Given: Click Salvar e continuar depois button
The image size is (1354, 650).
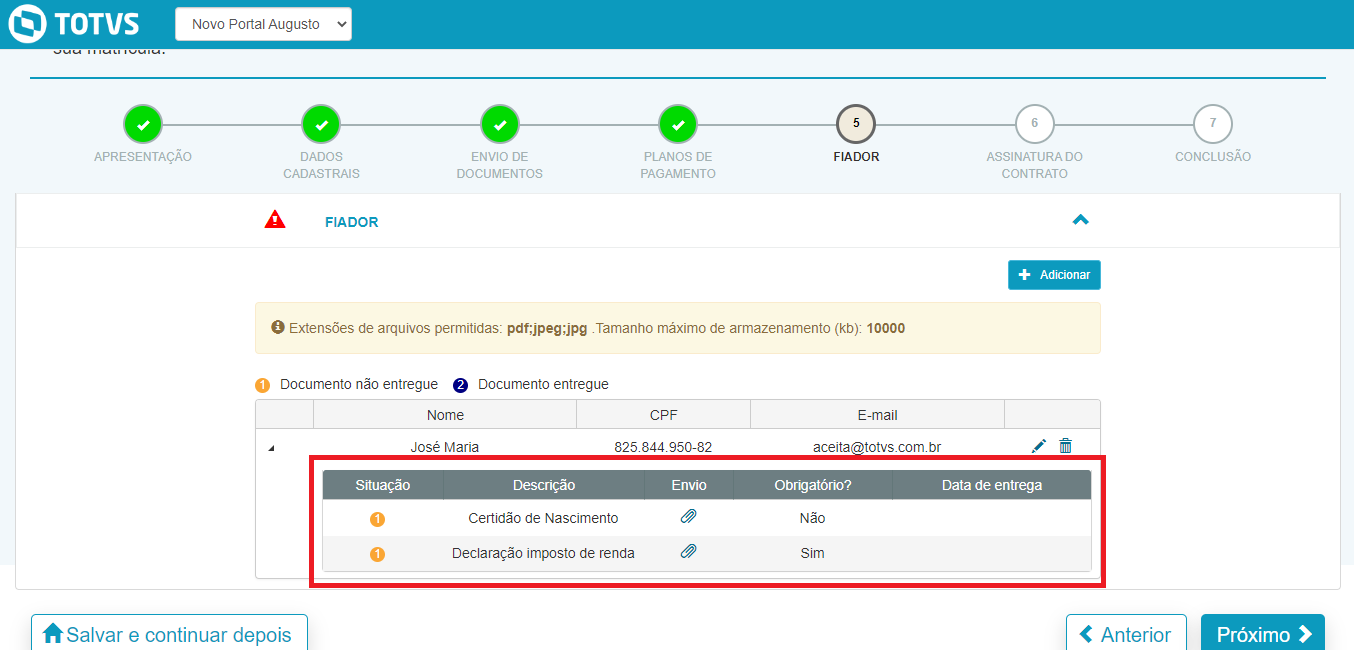Looking at the screenshot, I should pyautogui.click(x=169, y=634).
